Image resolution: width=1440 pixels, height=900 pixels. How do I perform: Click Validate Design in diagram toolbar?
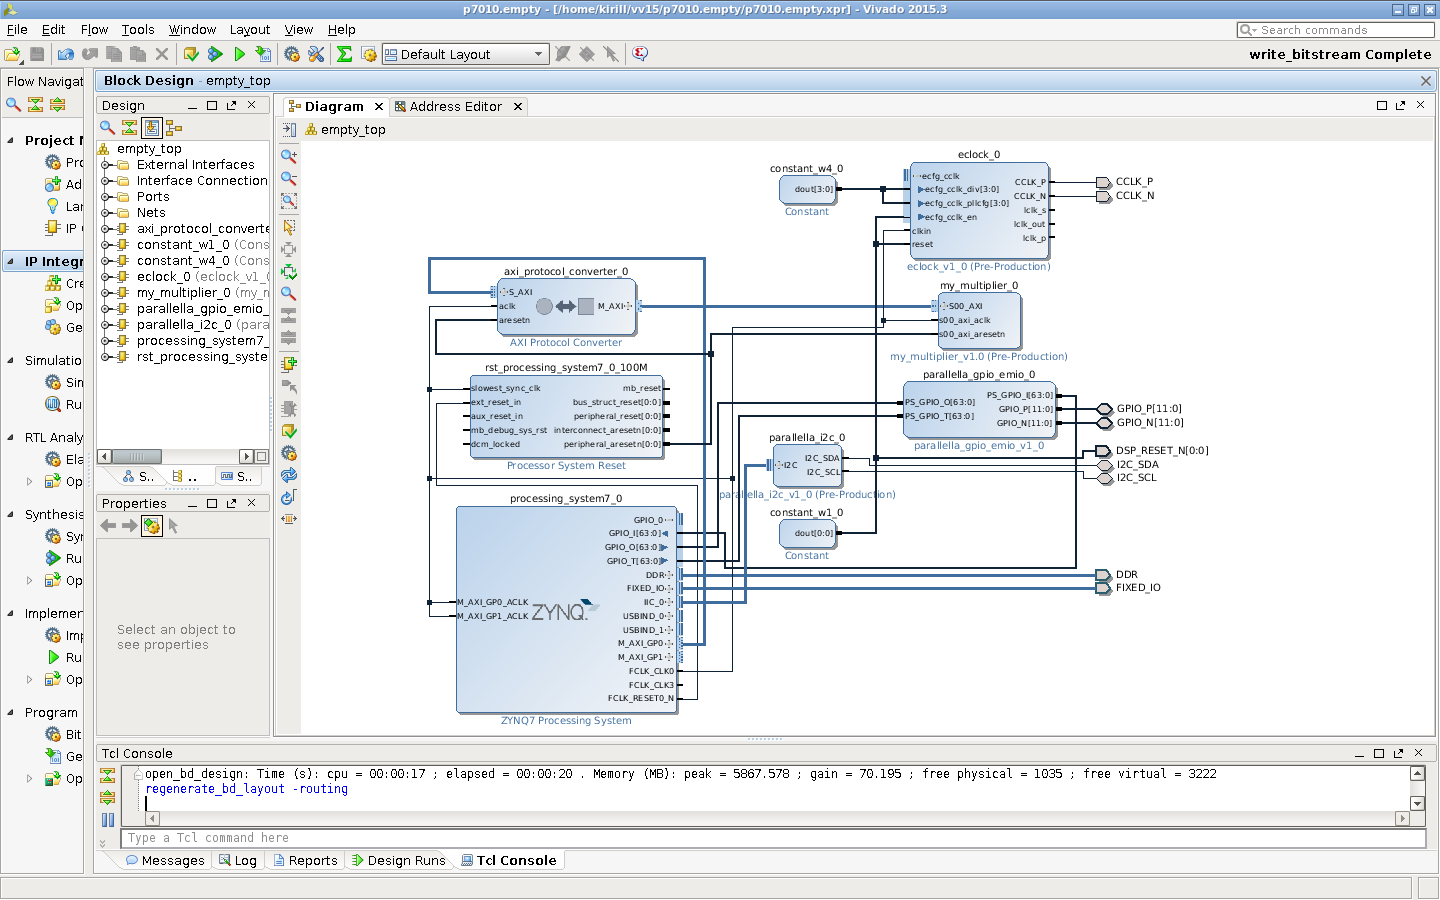tap(289, 431)
